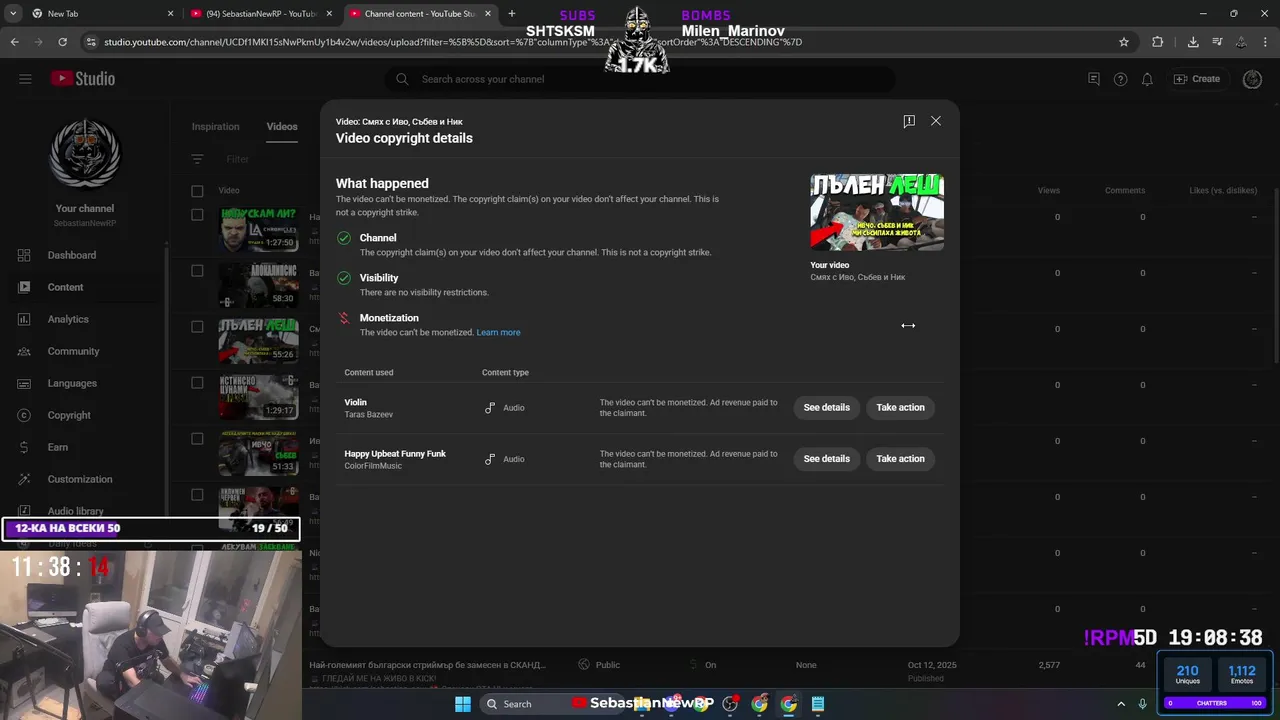Open the notifications bell
Image resolution: width=1280 pixels, height=720 pixels.
click(x=1148, y=79)
